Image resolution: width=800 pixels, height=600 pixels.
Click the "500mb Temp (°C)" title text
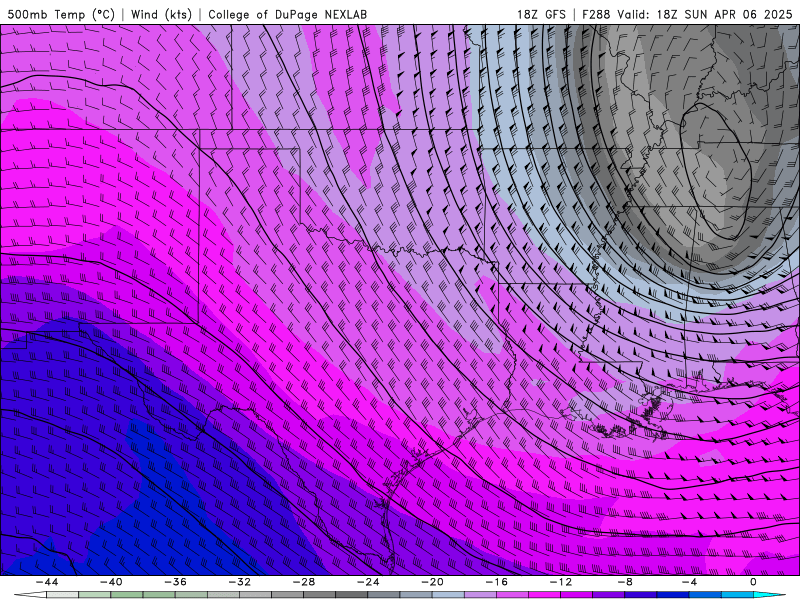61,15
